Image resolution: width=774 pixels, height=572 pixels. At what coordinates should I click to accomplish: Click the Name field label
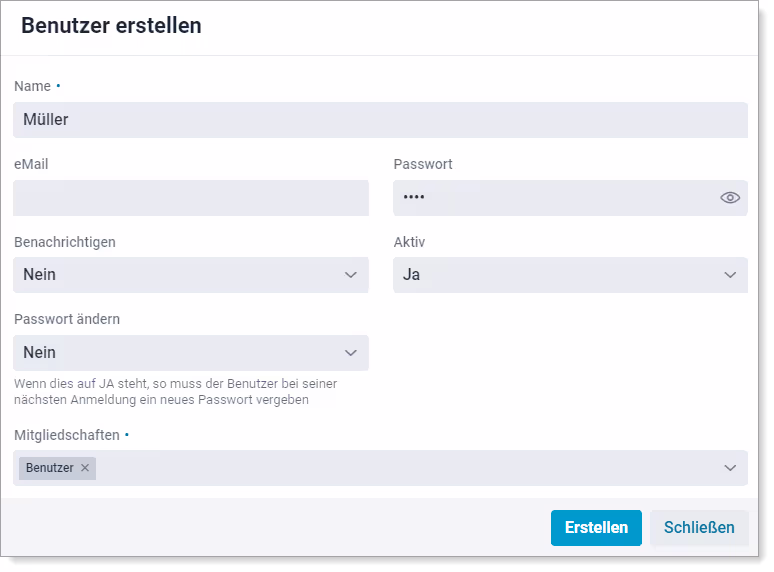pos(32,86)
